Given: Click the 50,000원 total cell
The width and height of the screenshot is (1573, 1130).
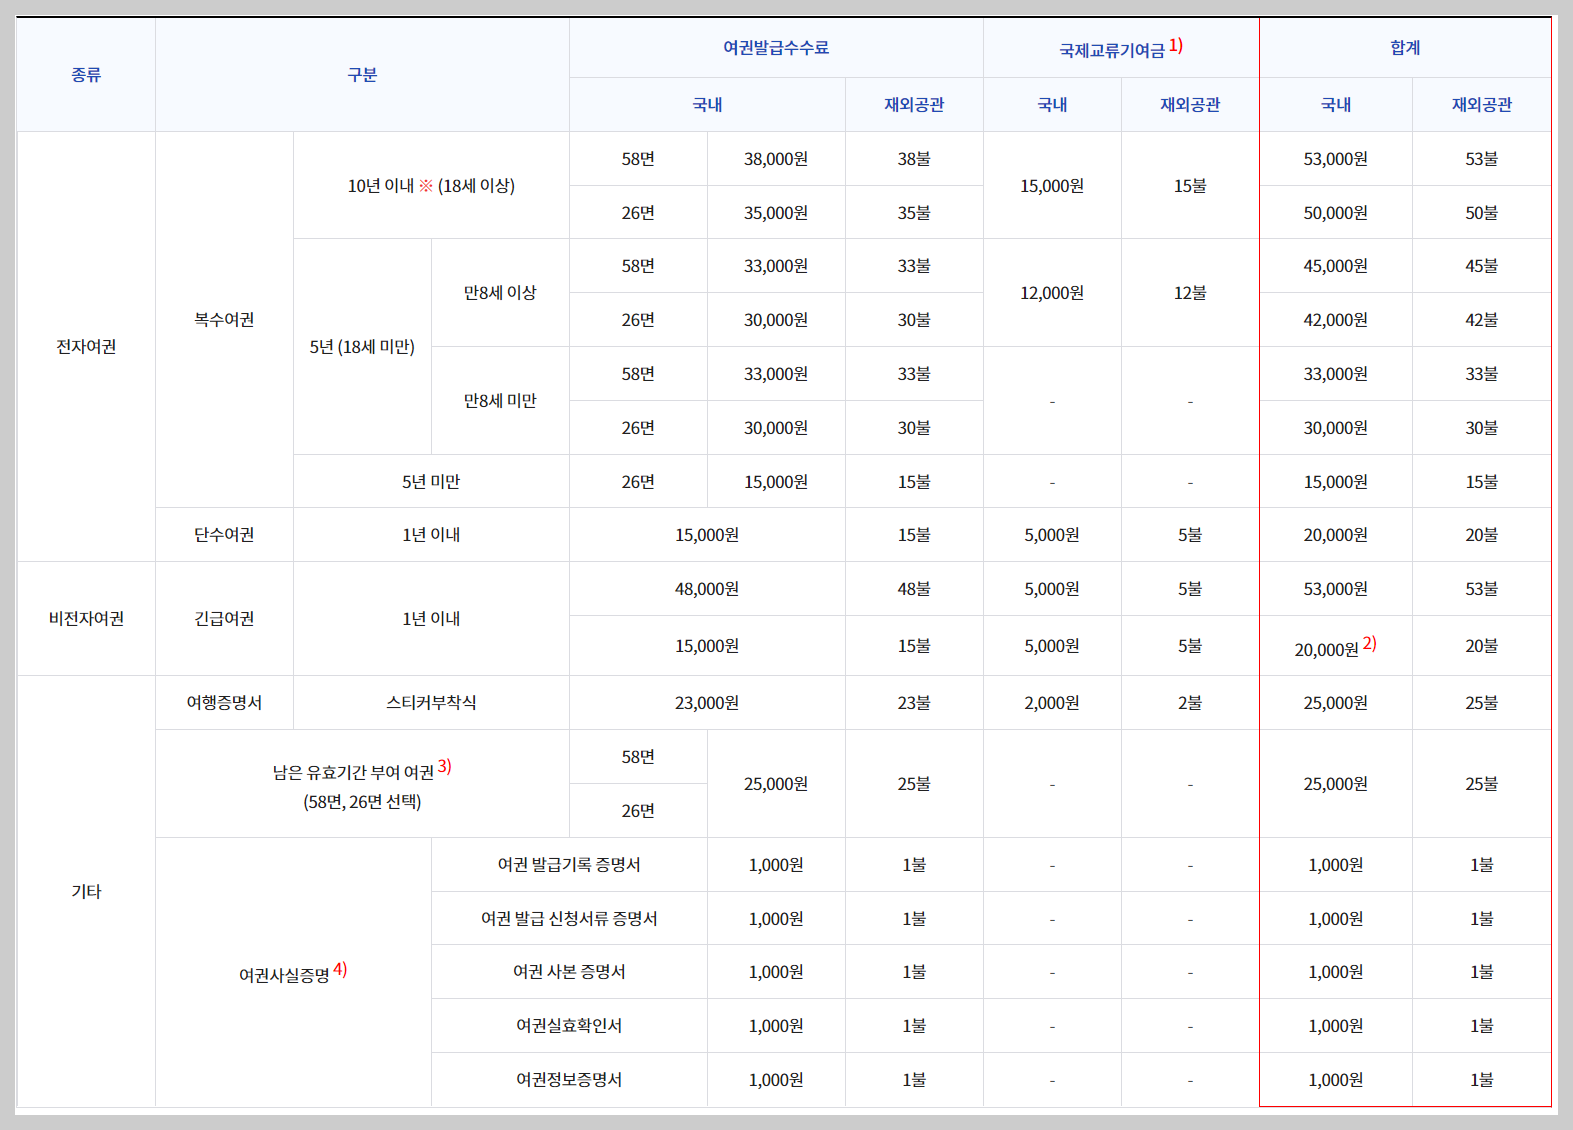Looking at the screenshot, I should (1336, 213).
